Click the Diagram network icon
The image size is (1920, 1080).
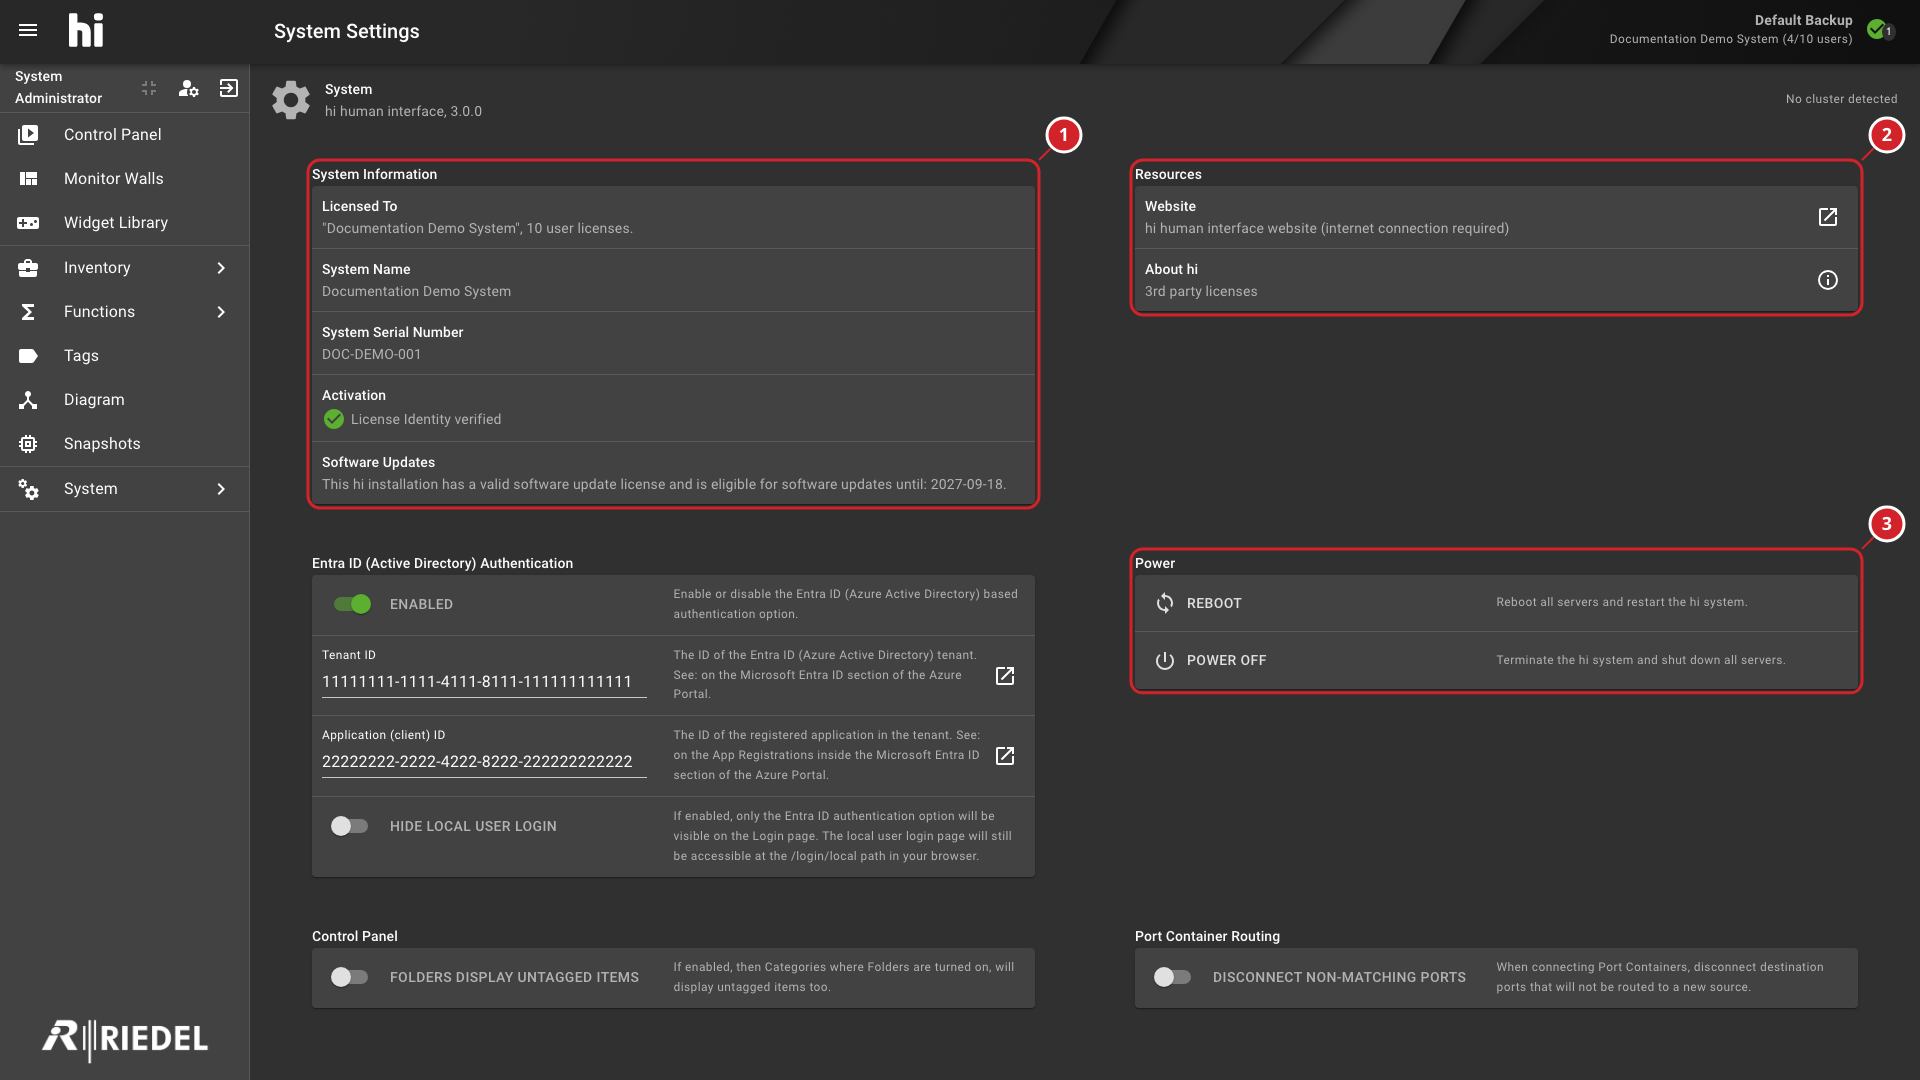tap(28, 400)
